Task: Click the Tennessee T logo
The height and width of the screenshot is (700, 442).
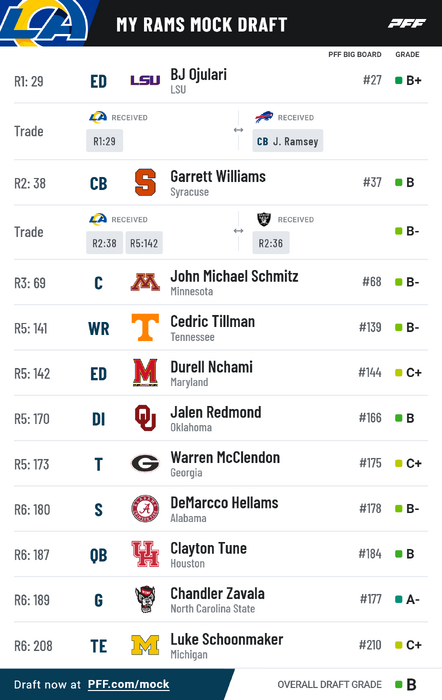Action: click(145, 327)
